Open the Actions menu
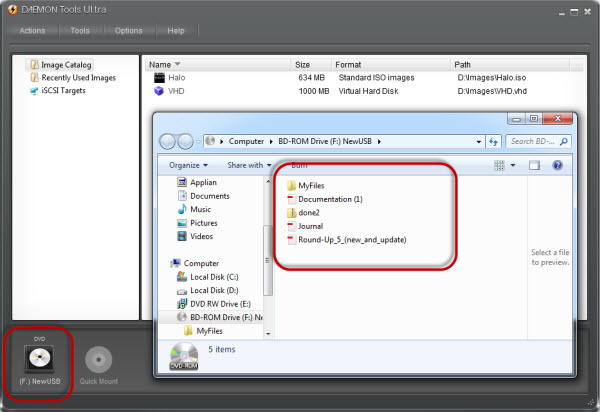Screen dimensions: 600x412 click(33, 31)
